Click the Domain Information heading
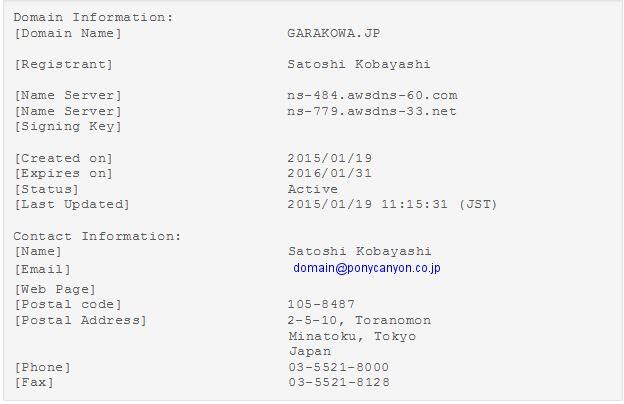The width and height of the screenshot is (624, 404). [94, 17]
